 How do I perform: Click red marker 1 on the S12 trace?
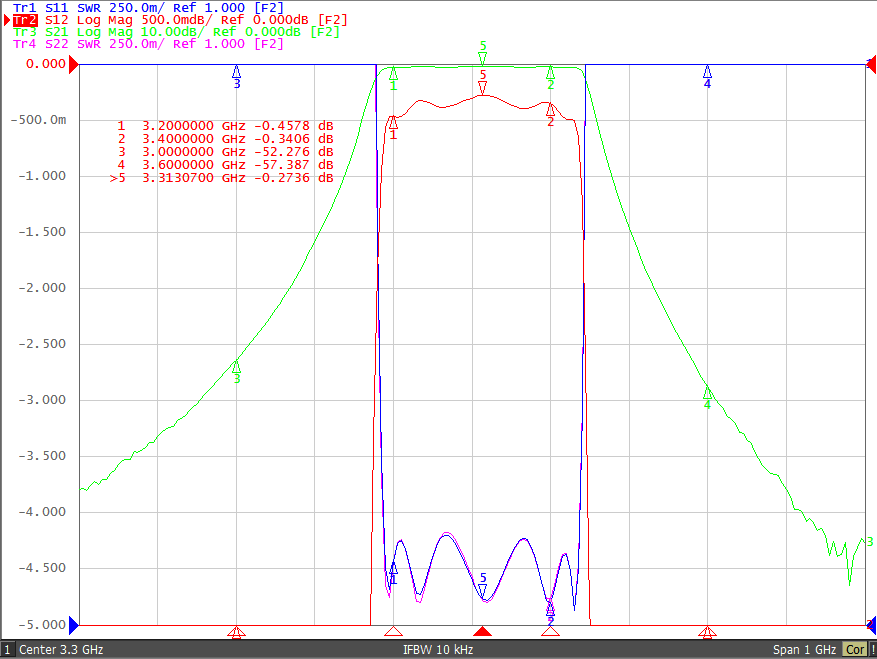394,128
